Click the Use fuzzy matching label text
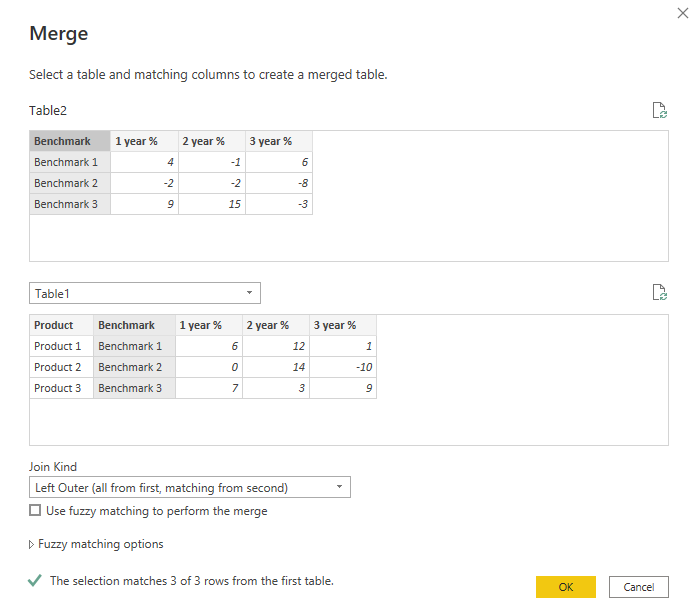Screen dimensions: 689x614 click(156, 511)
